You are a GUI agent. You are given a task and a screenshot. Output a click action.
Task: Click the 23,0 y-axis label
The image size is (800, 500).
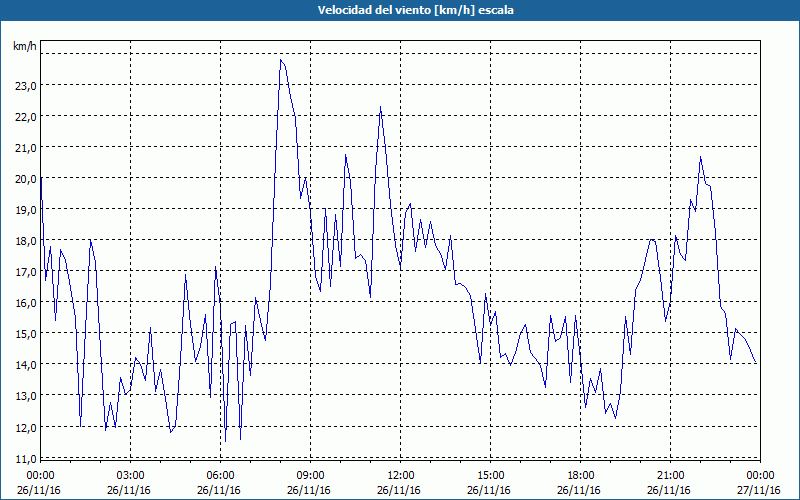coord(26,86)
